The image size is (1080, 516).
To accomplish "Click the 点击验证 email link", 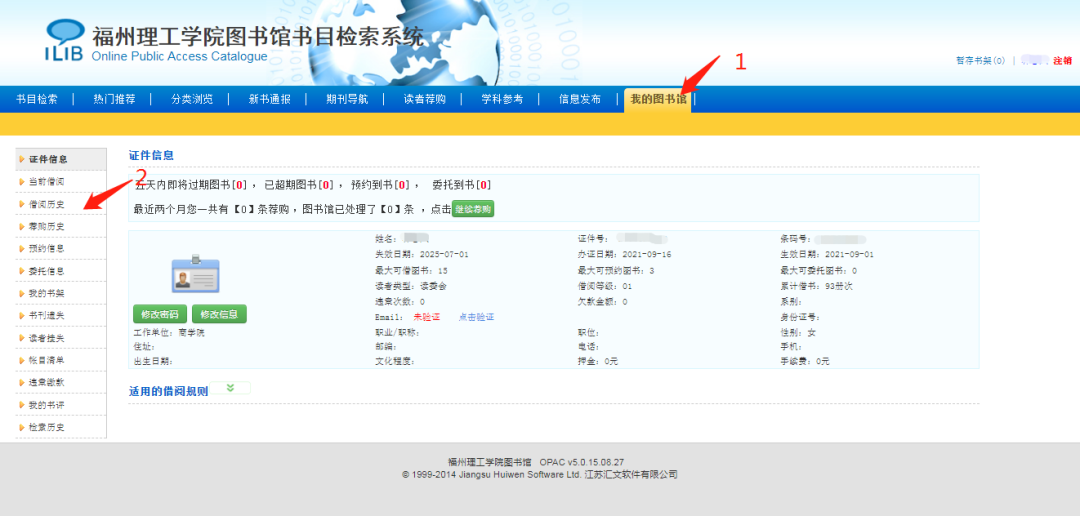I will point(477,317).
